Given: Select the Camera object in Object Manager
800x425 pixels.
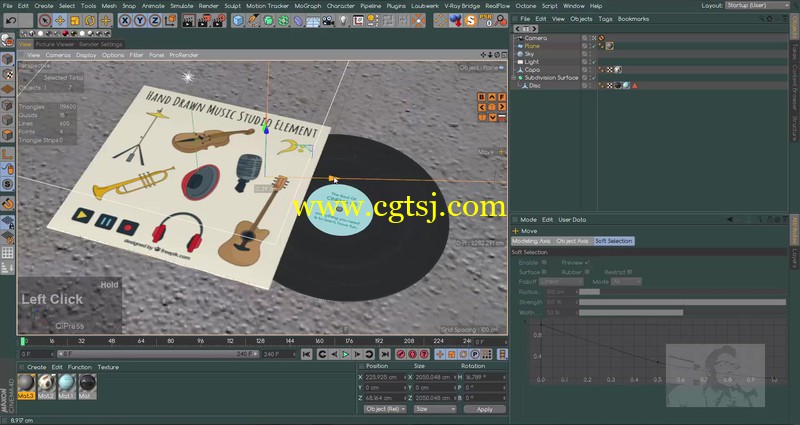Looking at the screenshot, I should [x=536, y=38].
